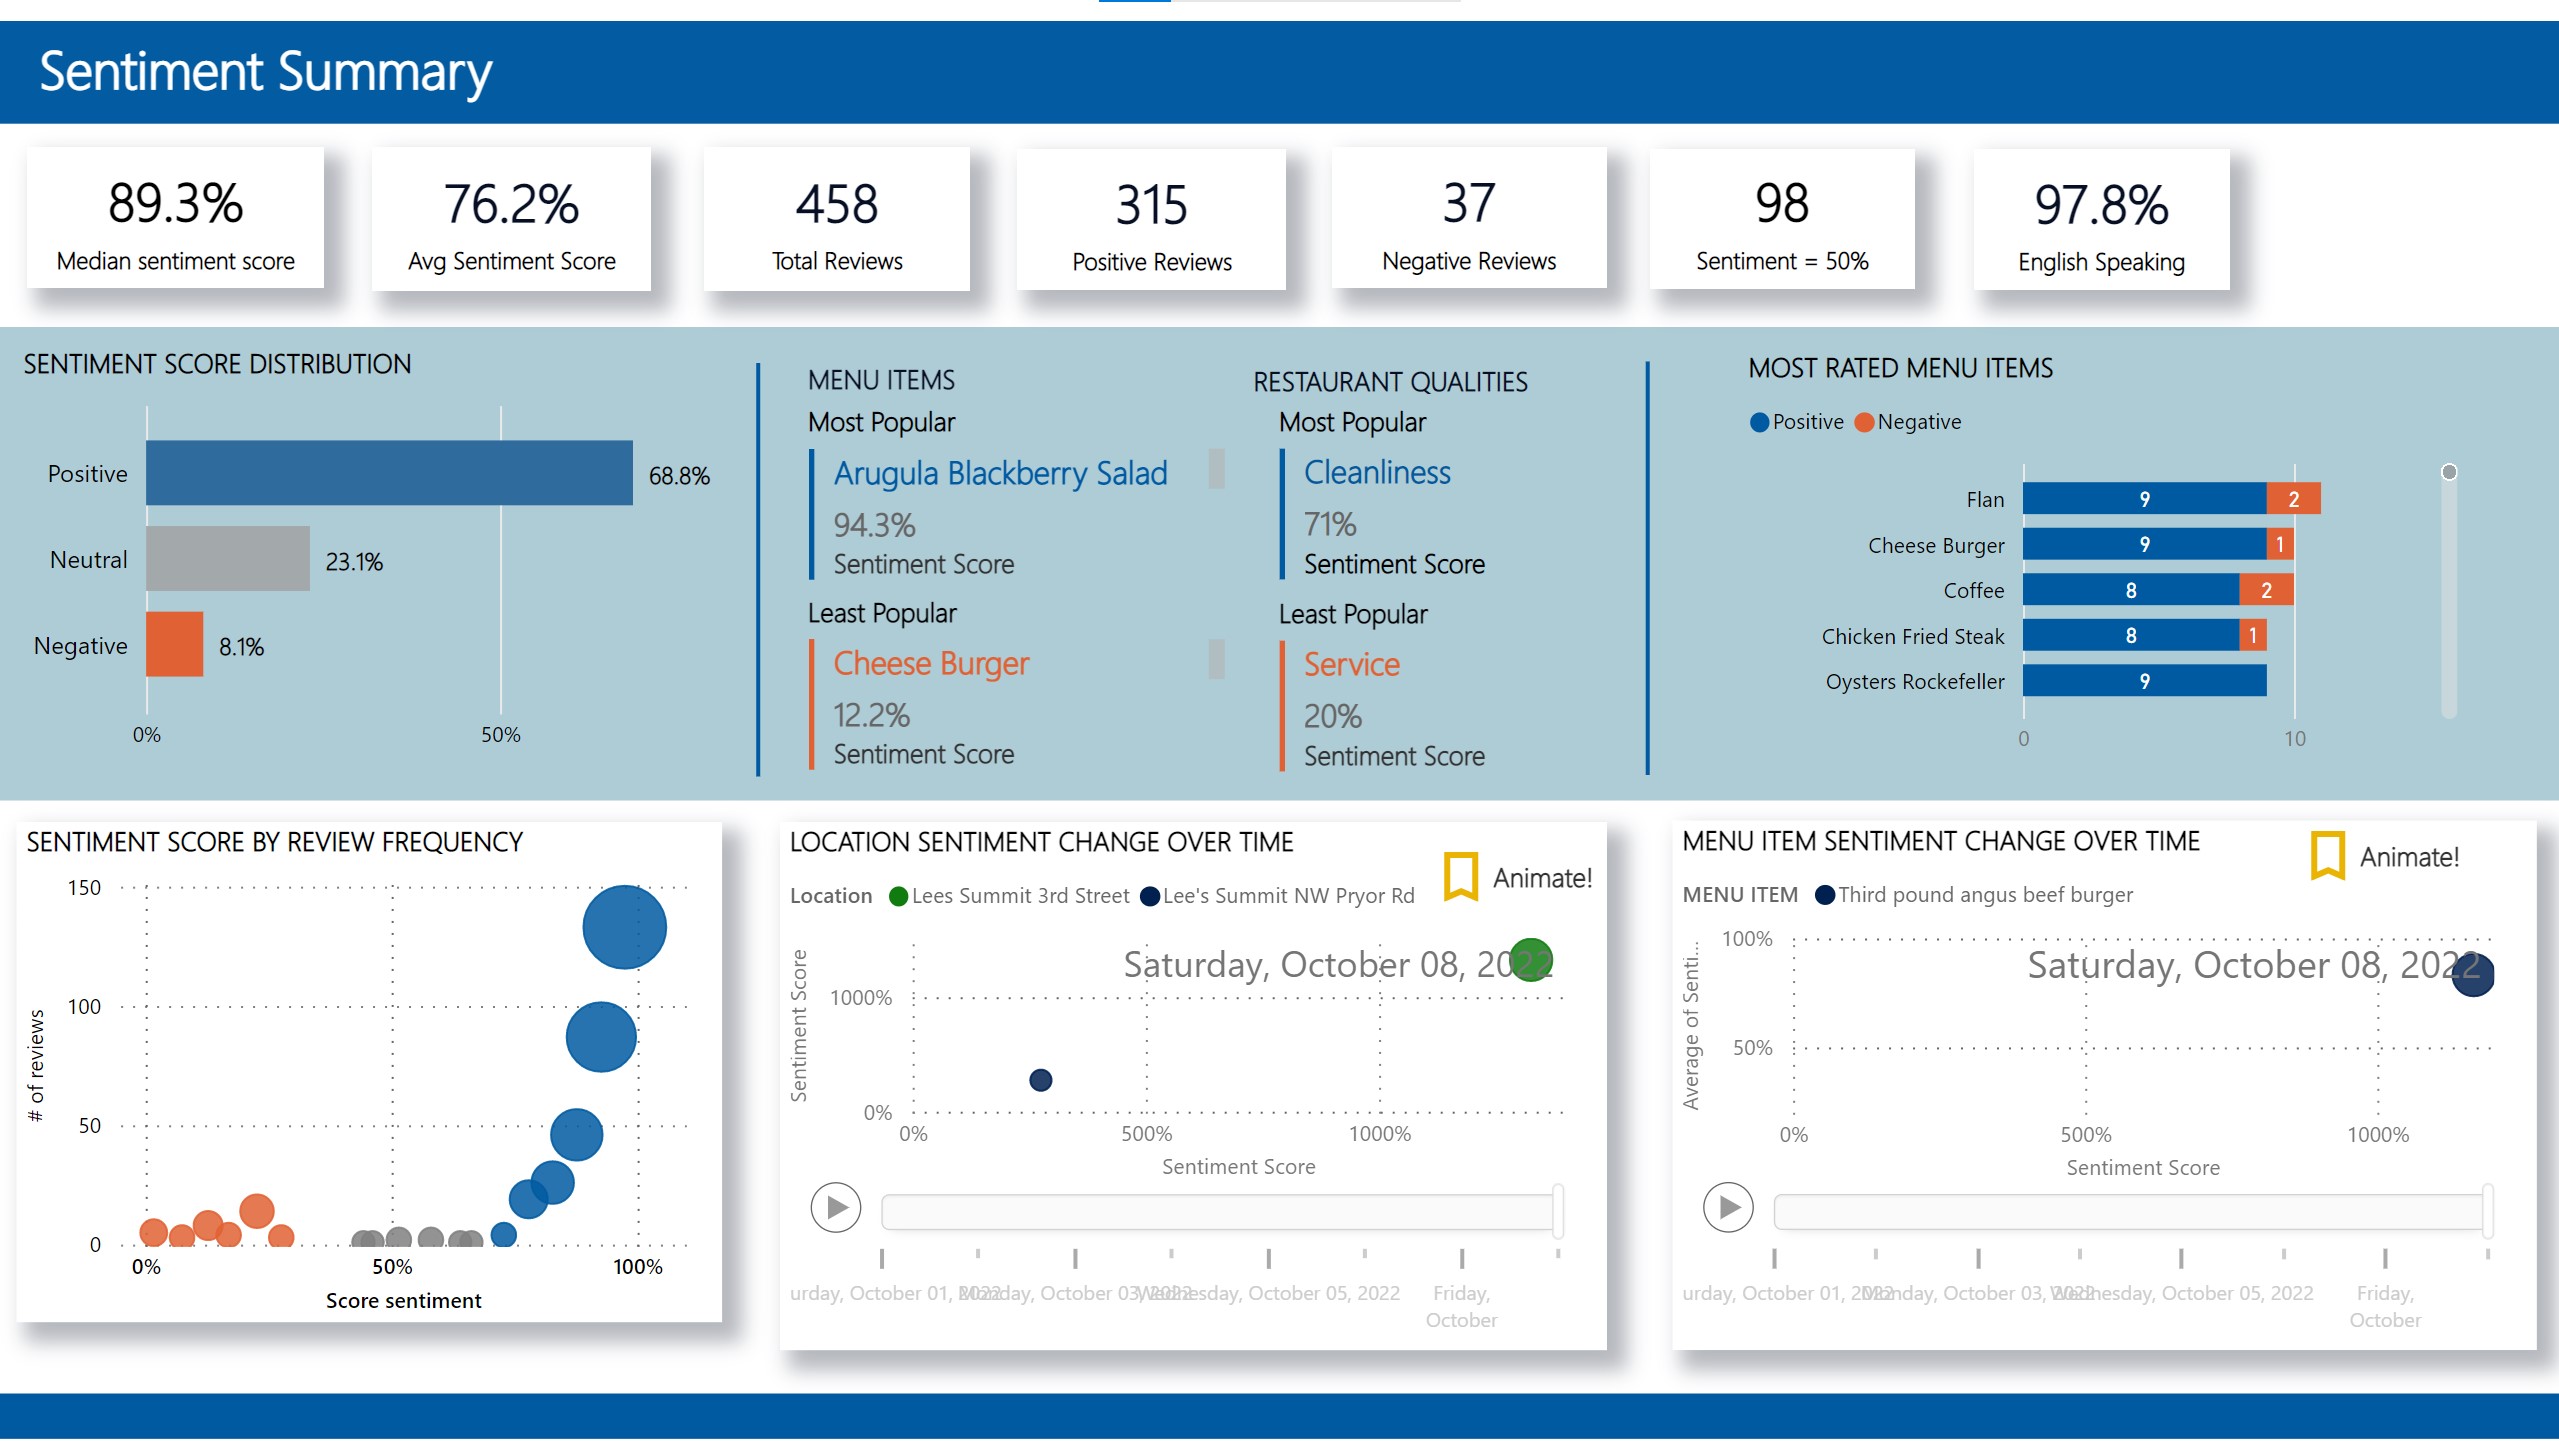Click the 'SENTIMENT SCORE BY REVIEW FREQUENCY' title
The image size is (2559, 1441).
tap(274, 842)
